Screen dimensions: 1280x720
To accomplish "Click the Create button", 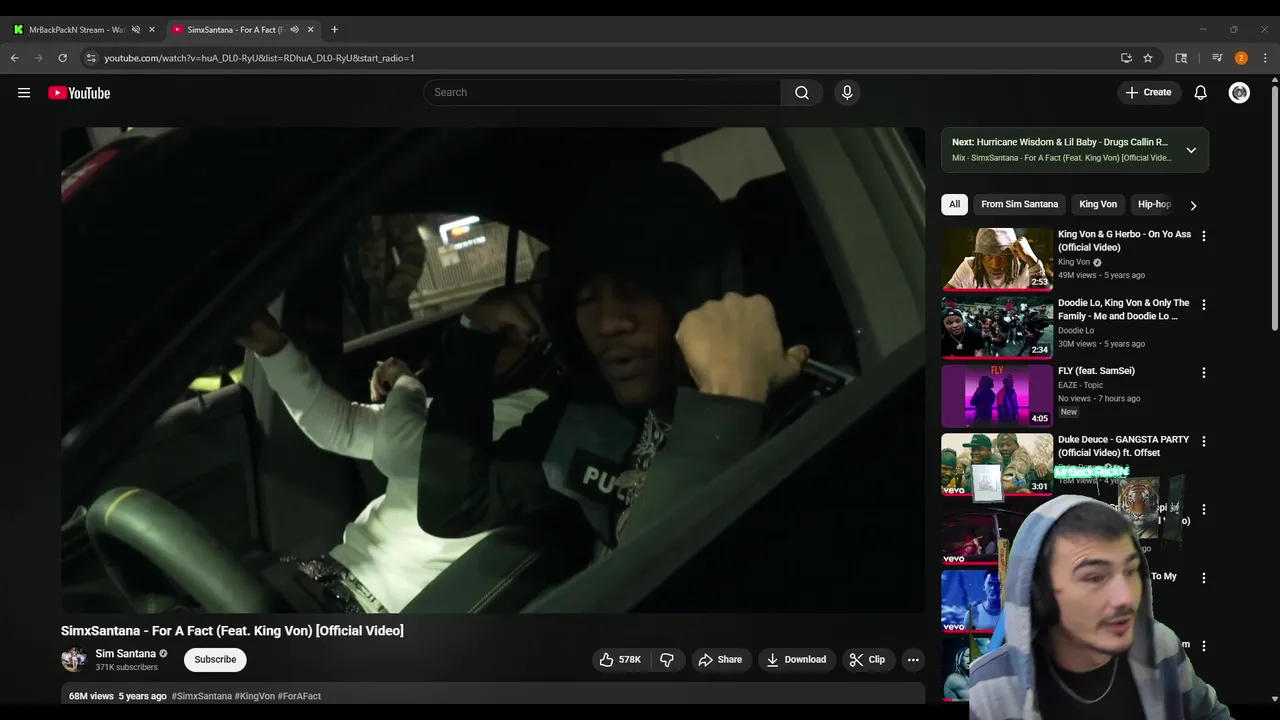I will [x=1148, y=93].
